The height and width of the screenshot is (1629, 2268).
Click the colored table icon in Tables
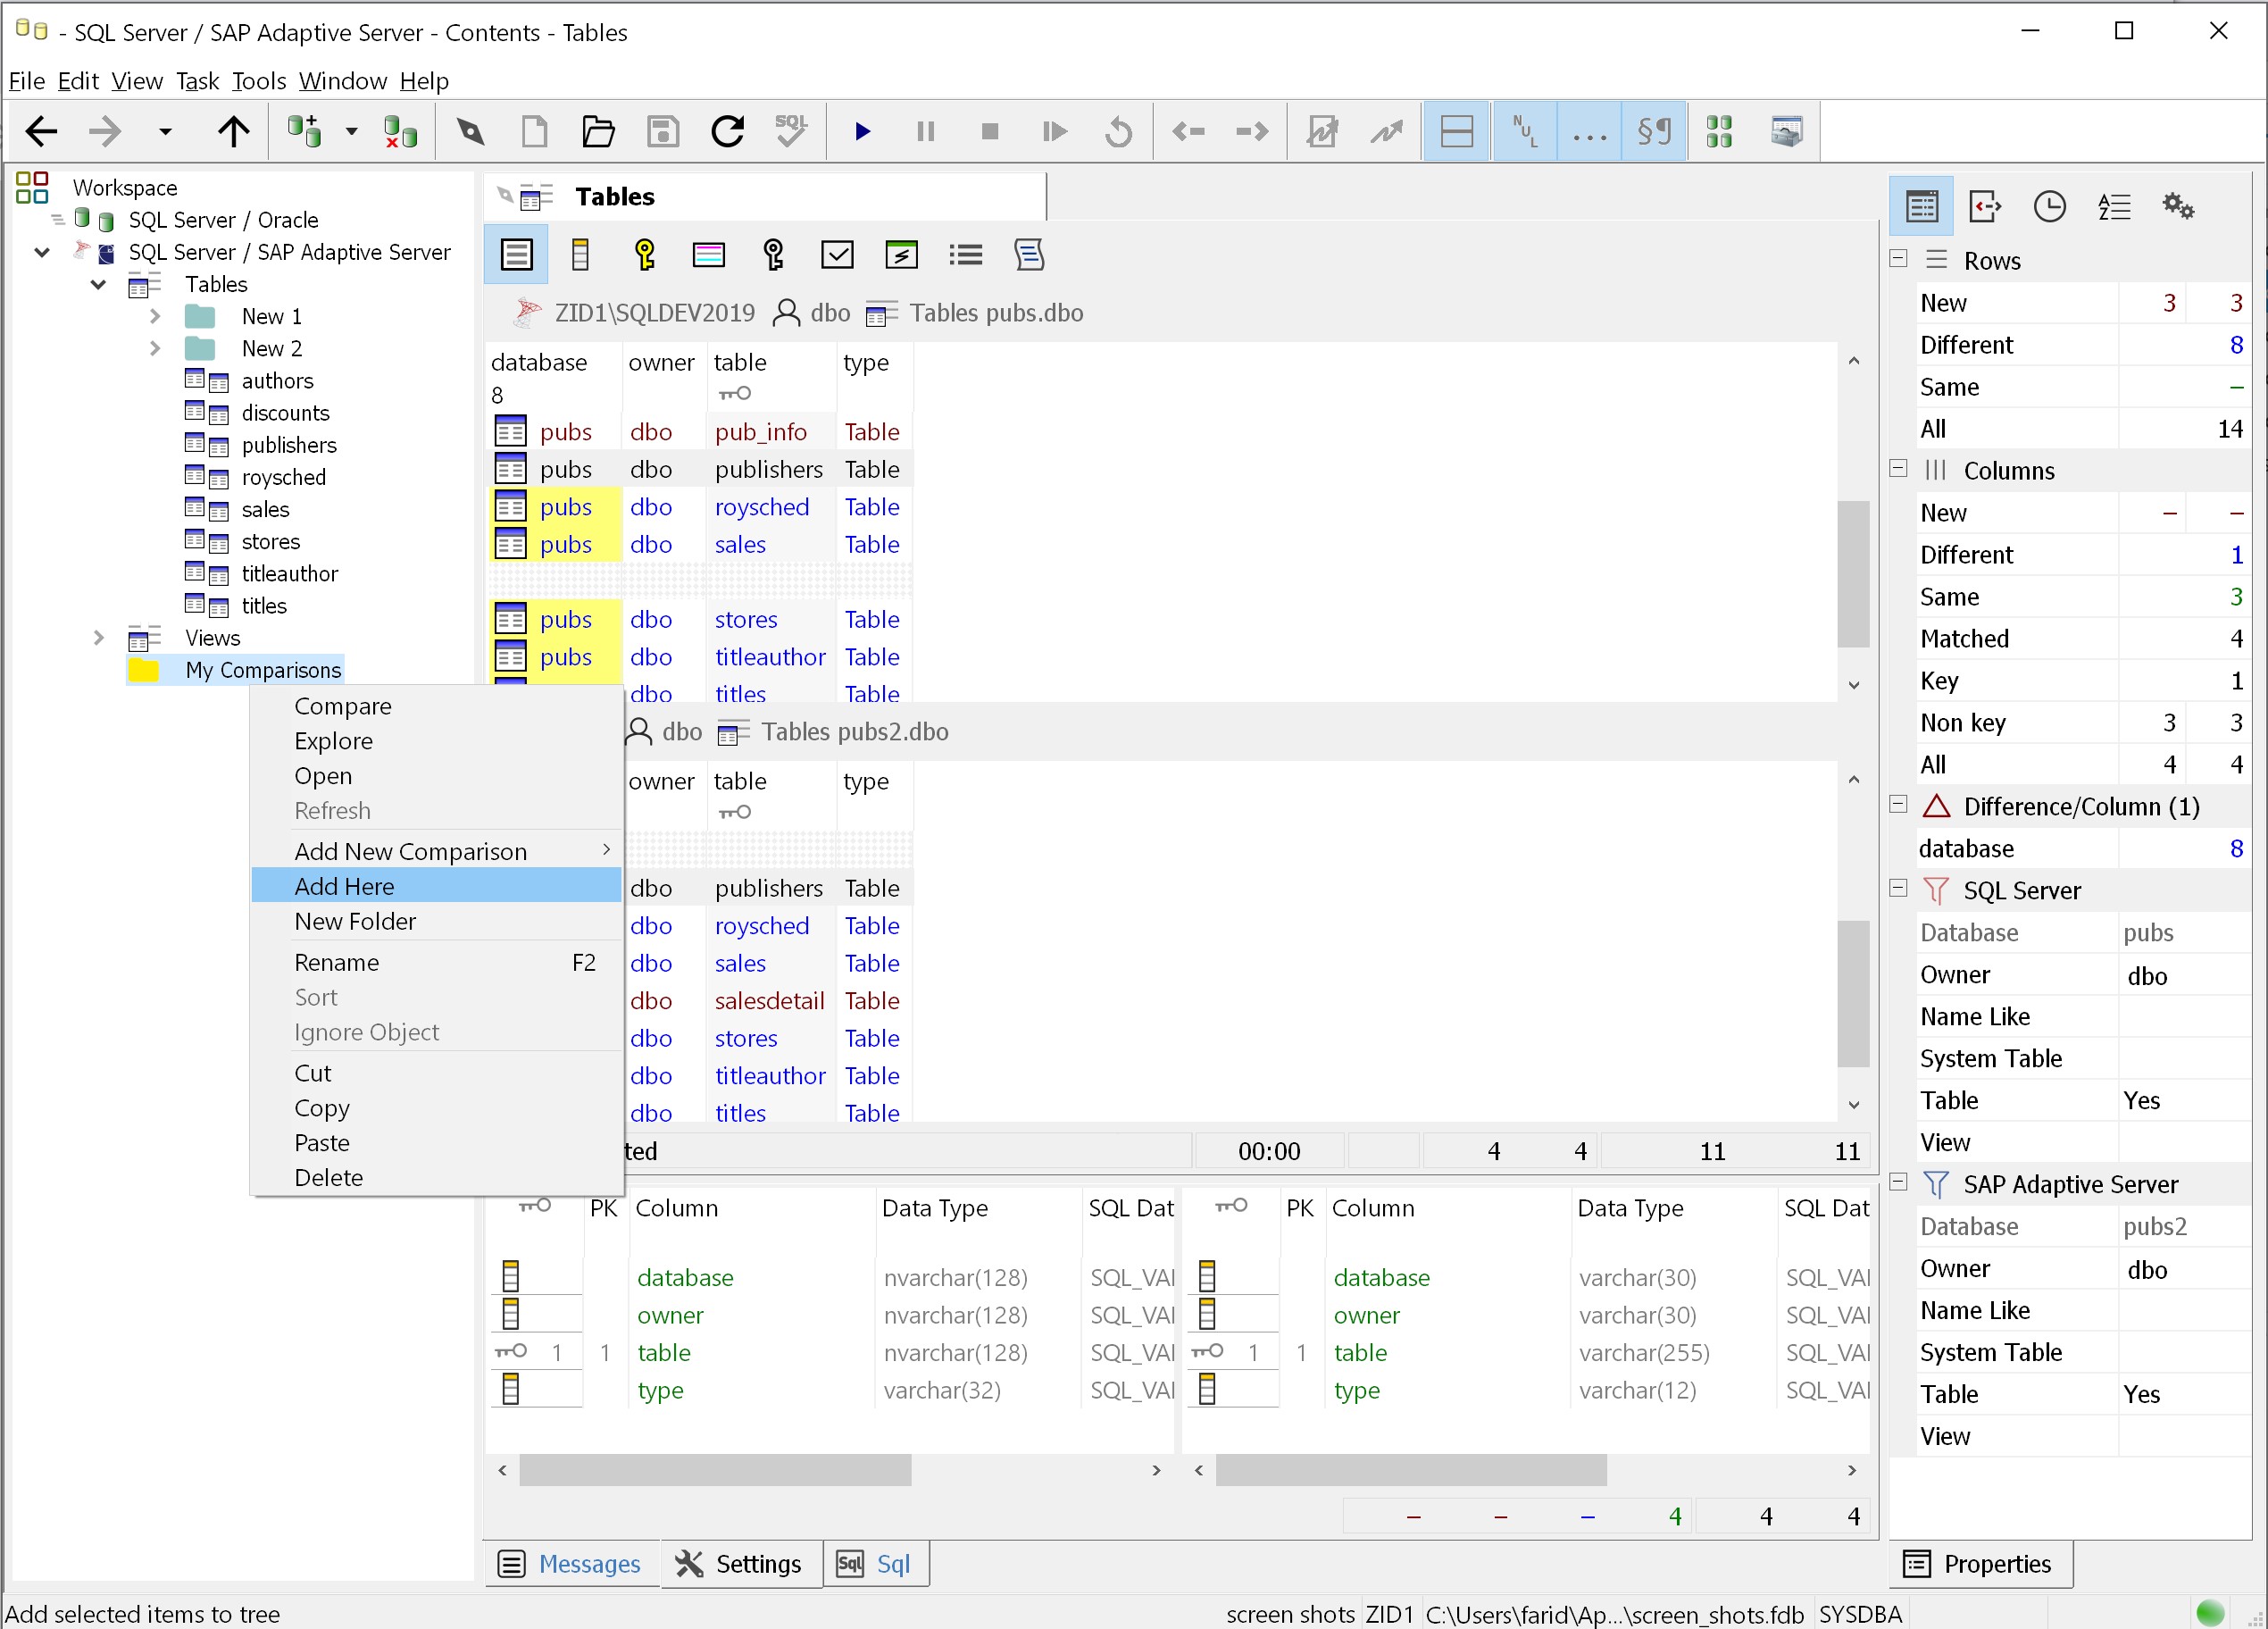708,255
